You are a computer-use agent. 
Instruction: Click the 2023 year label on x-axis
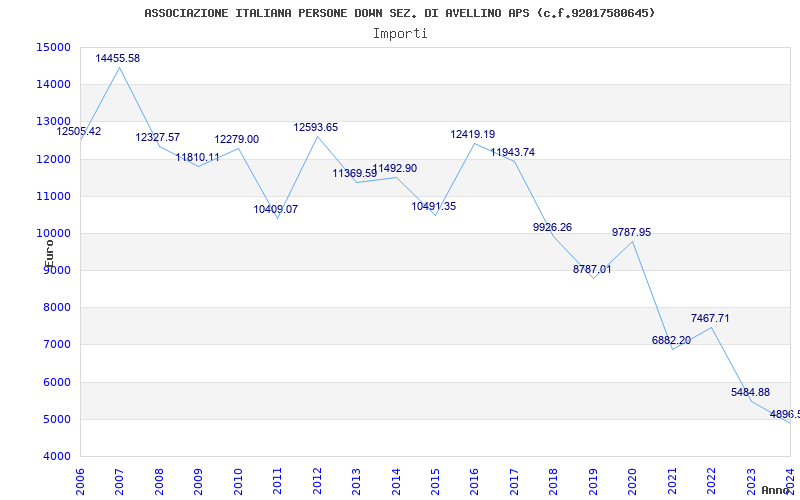click(751, 482)
